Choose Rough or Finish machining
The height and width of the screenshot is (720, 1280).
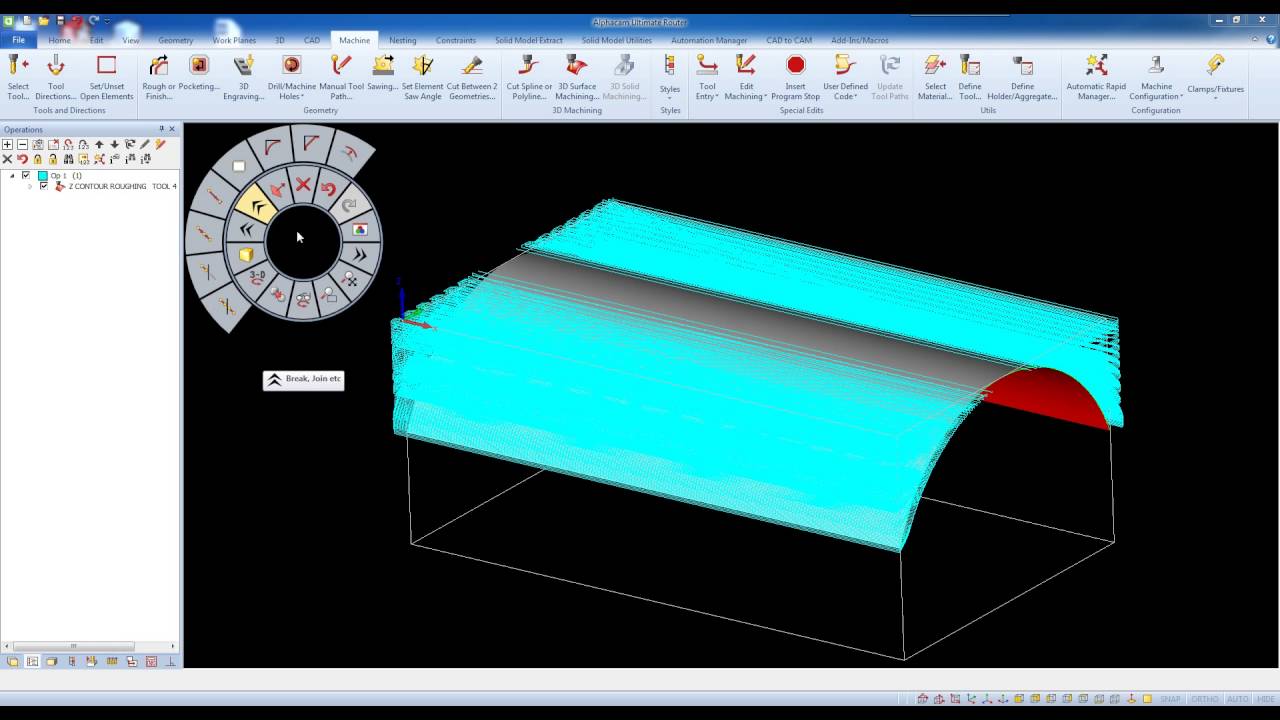(x=159, y=78)
